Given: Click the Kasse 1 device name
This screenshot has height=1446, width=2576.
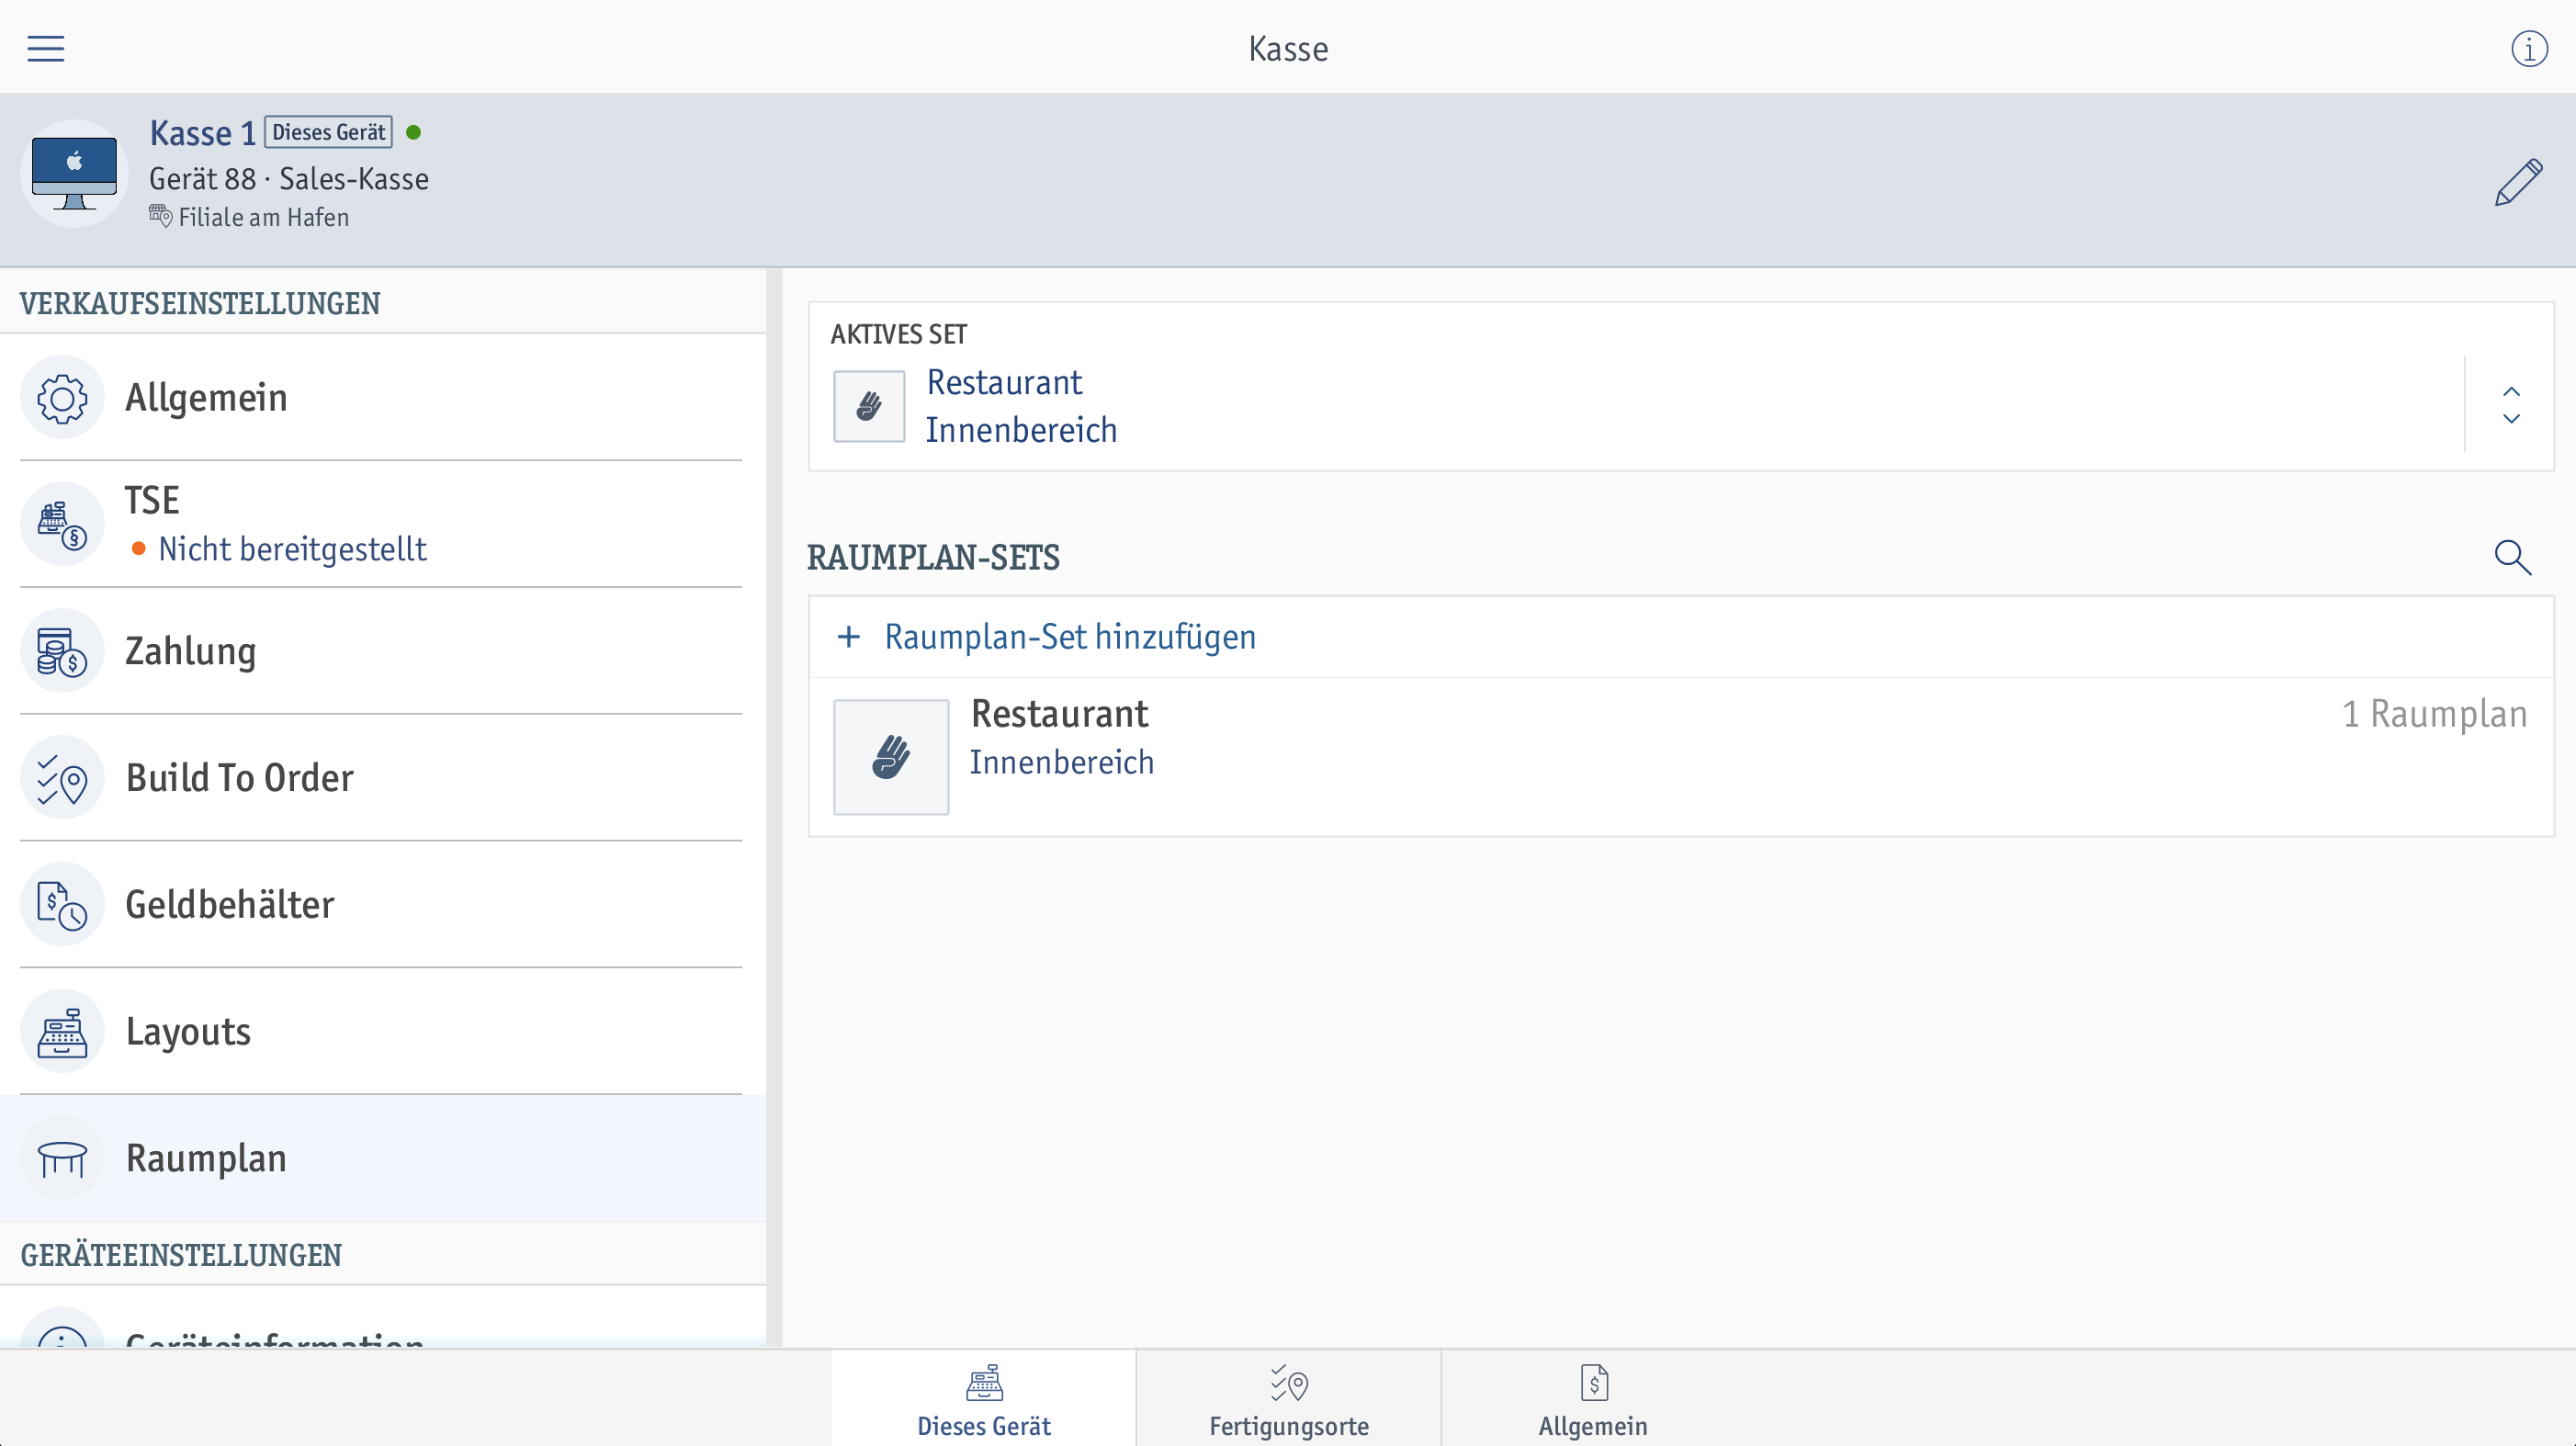Looking at the screenshot, I should pyautogui.click(x=203, y=133).
